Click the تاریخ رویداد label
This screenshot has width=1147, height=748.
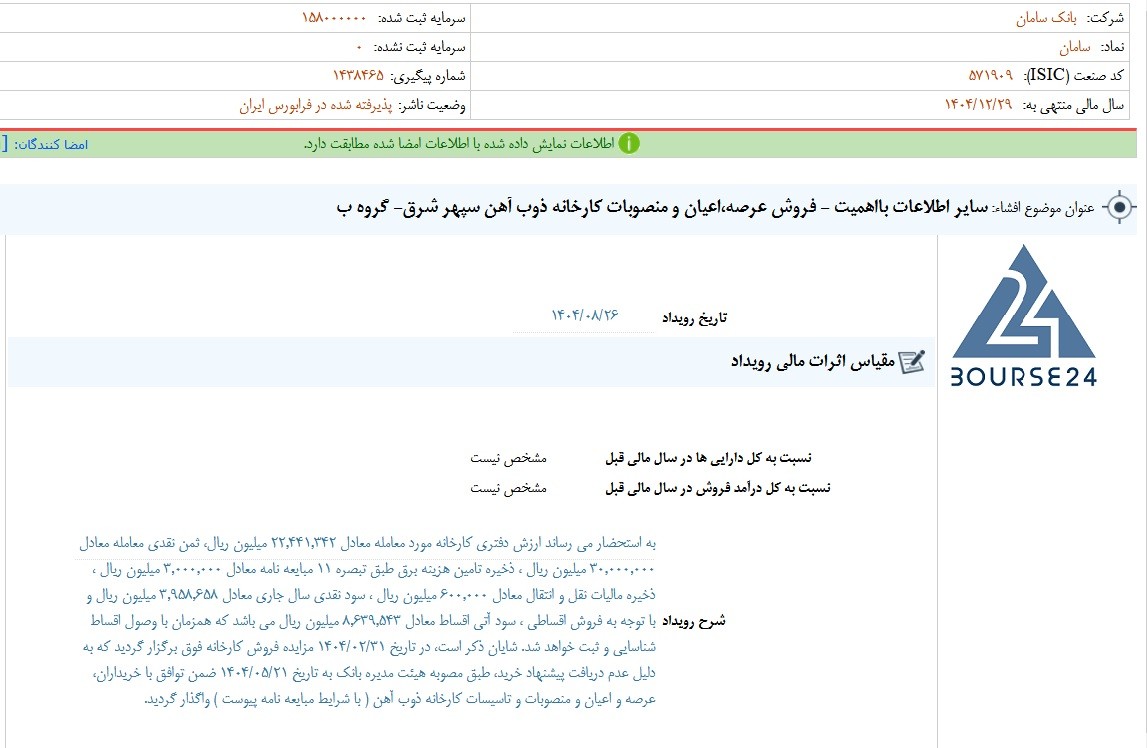click(694, 317)
